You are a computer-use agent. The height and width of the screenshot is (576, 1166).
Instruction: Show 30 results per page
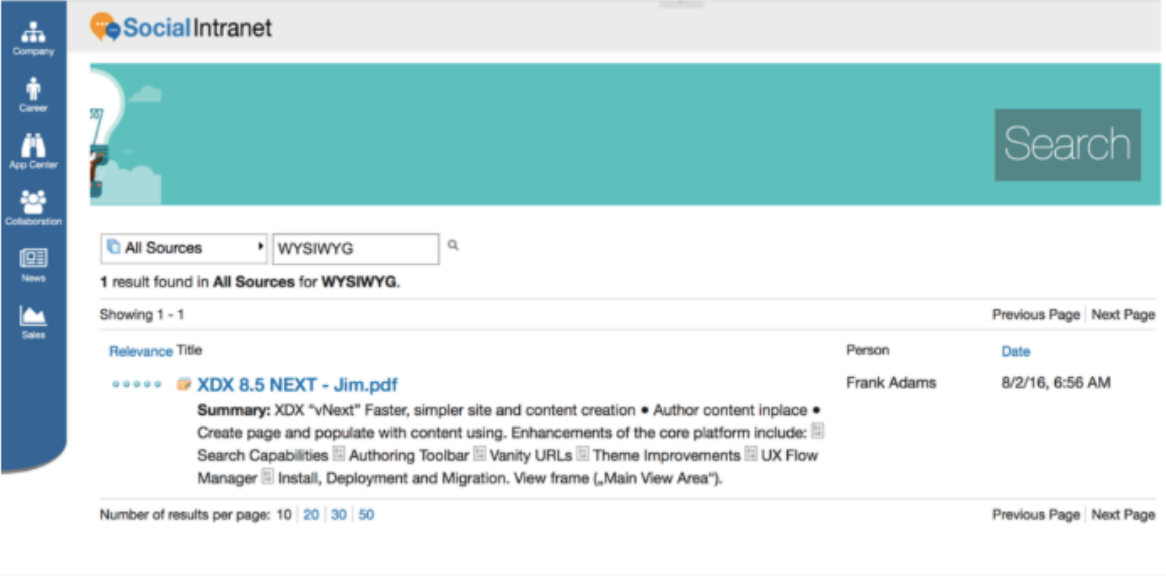pos(339,515)
